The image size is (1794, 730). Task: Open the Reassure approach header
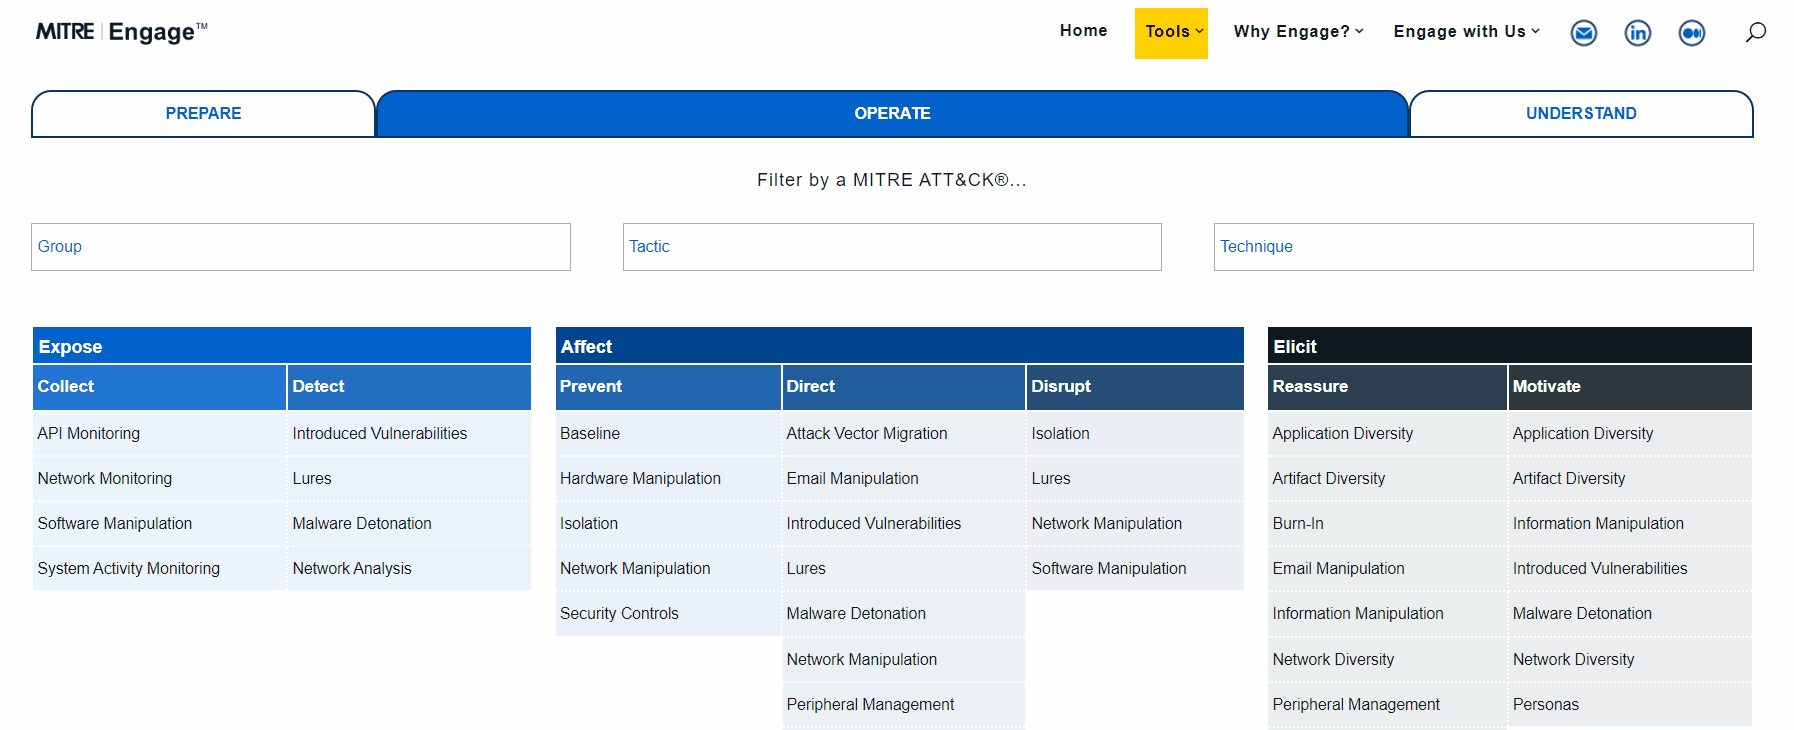[x=1387, y=387]
